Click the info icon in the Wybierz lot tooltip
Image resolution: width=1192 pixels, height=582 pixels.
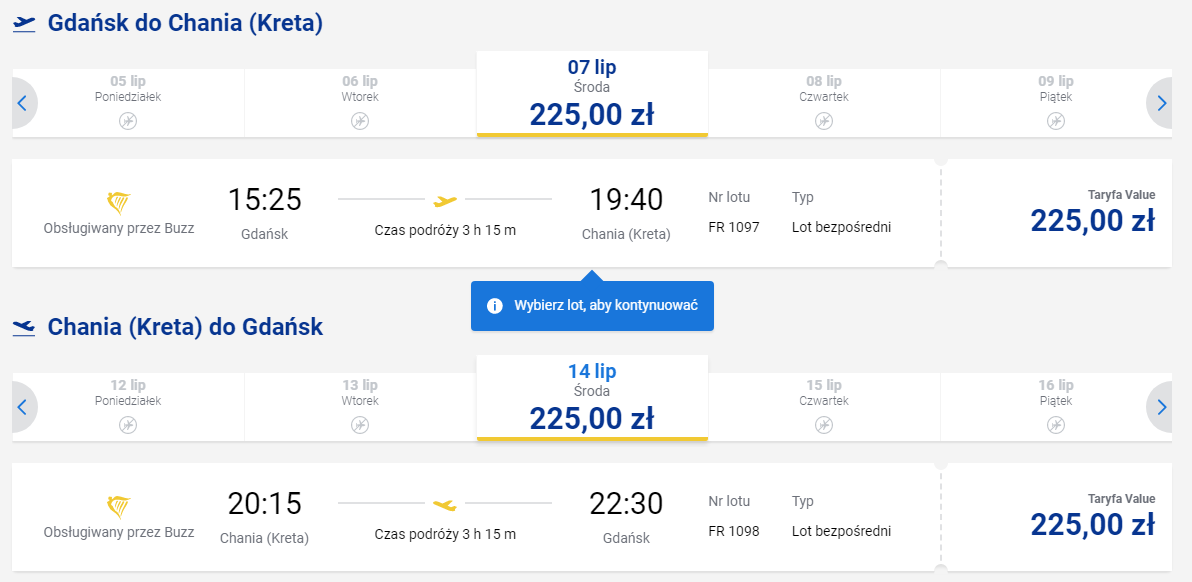495,306
